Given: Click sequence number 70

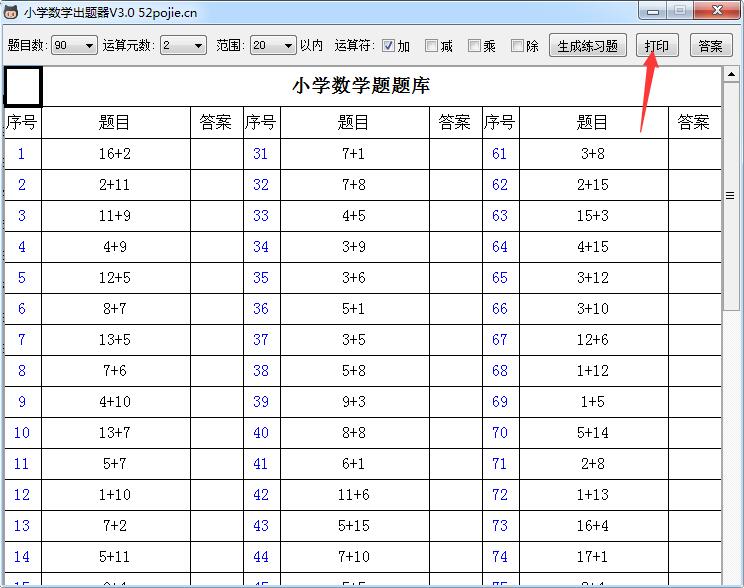Looking at the screenshot, I should tap(501, 433).
